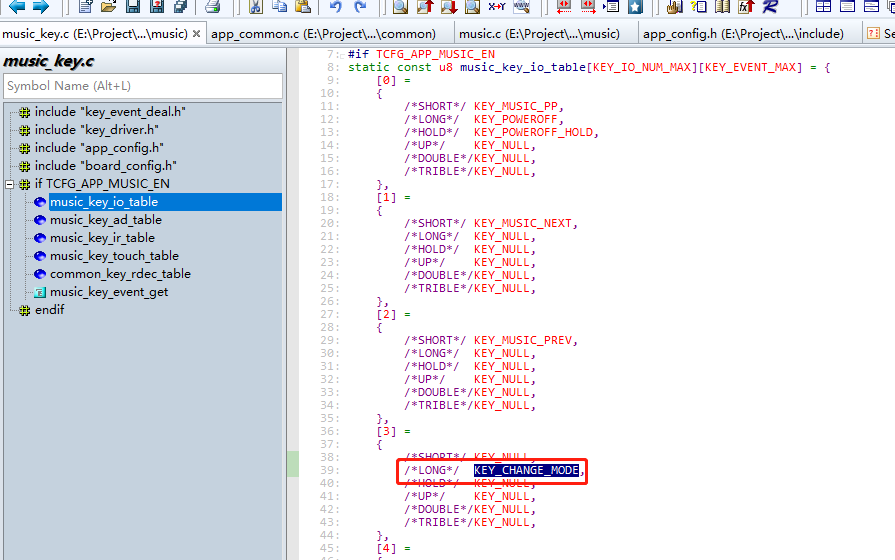
Task: Copy the selected text
Action: tap(279, 6)
